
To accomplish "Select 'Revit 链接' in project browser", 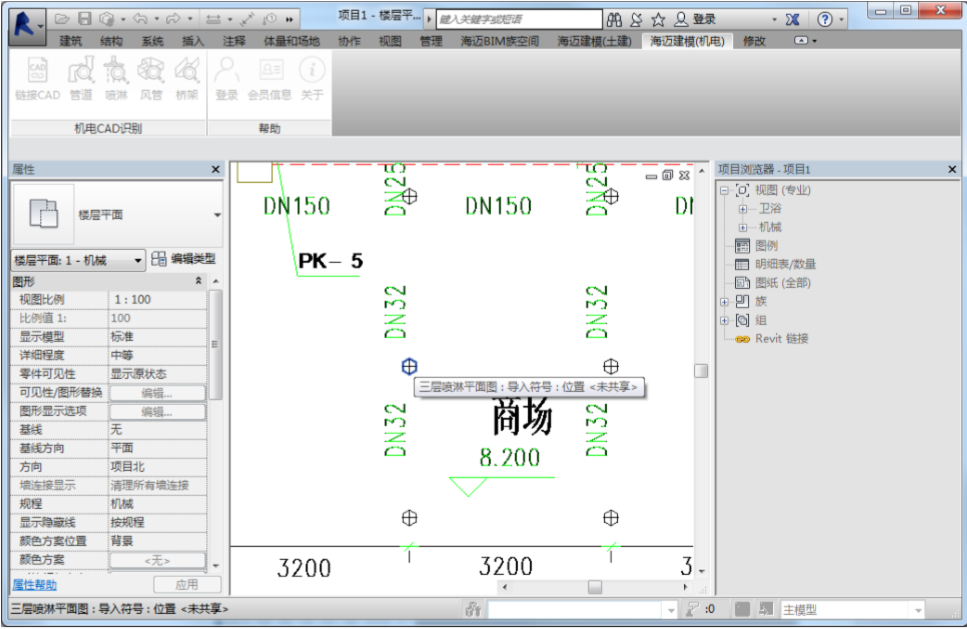I will [782, 339].
